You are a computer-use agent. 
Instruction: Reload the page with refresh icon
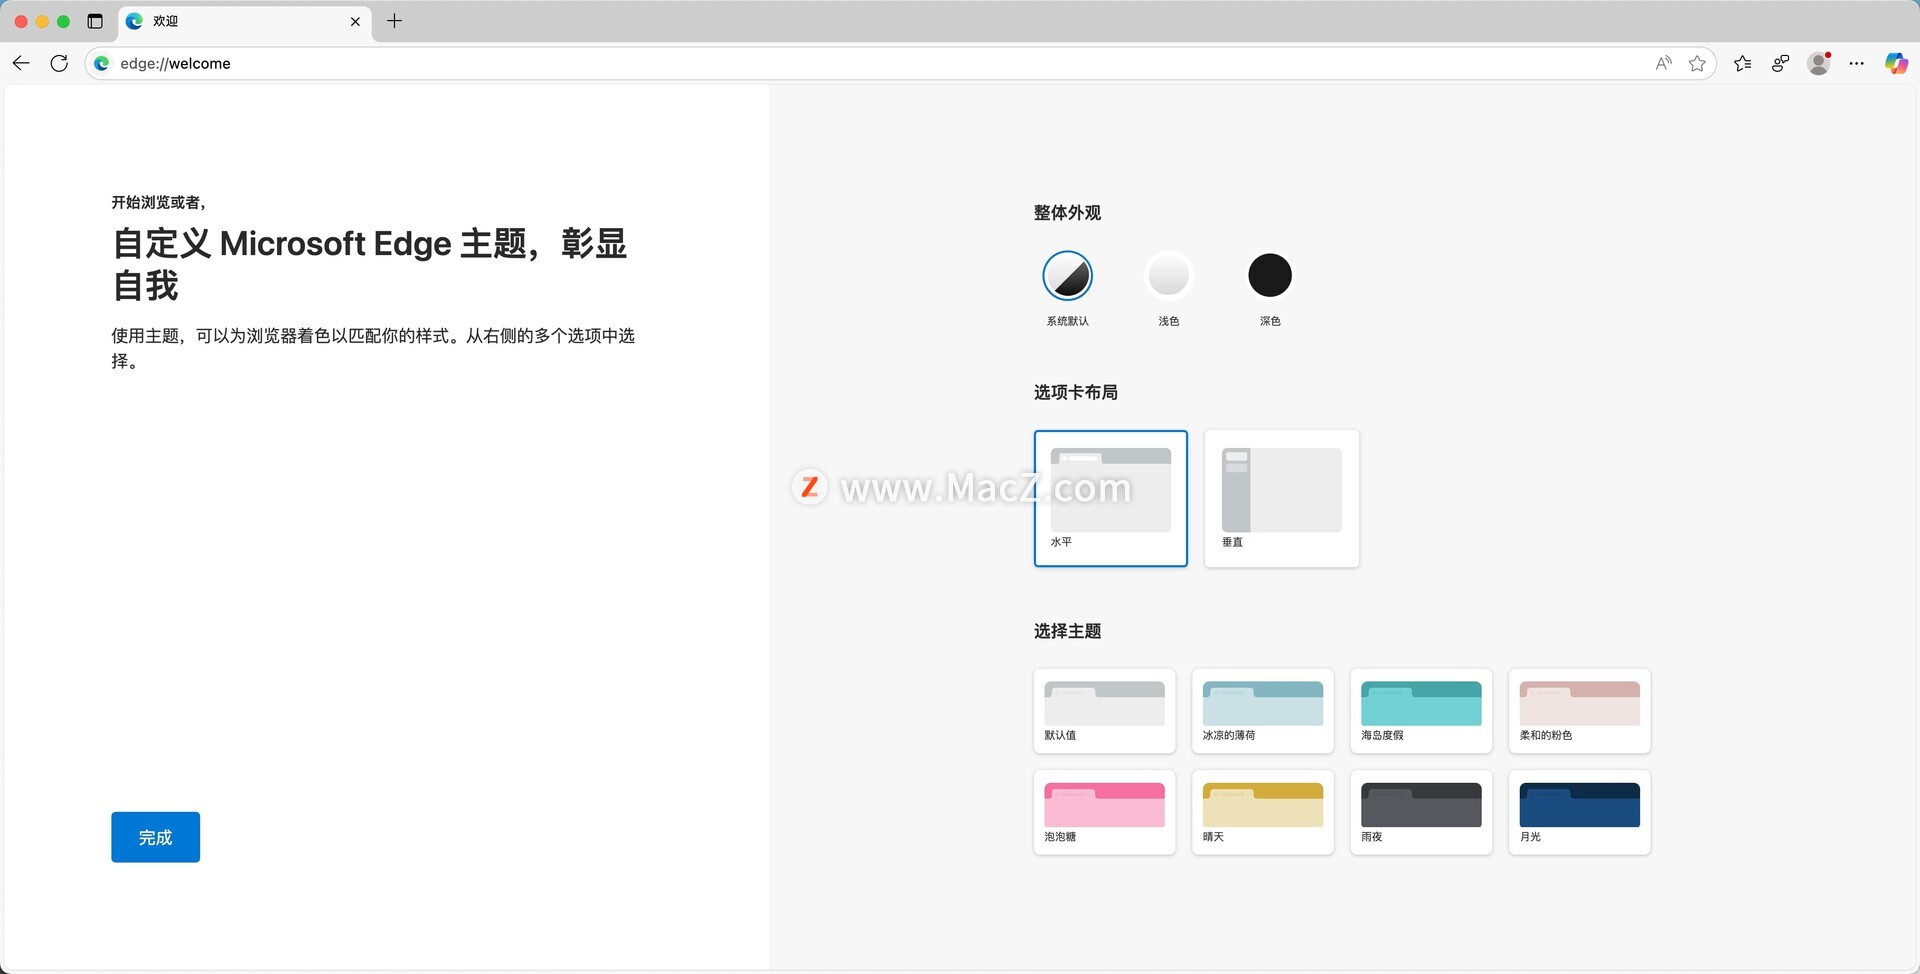pyautogui.click(x=59, y=63)
